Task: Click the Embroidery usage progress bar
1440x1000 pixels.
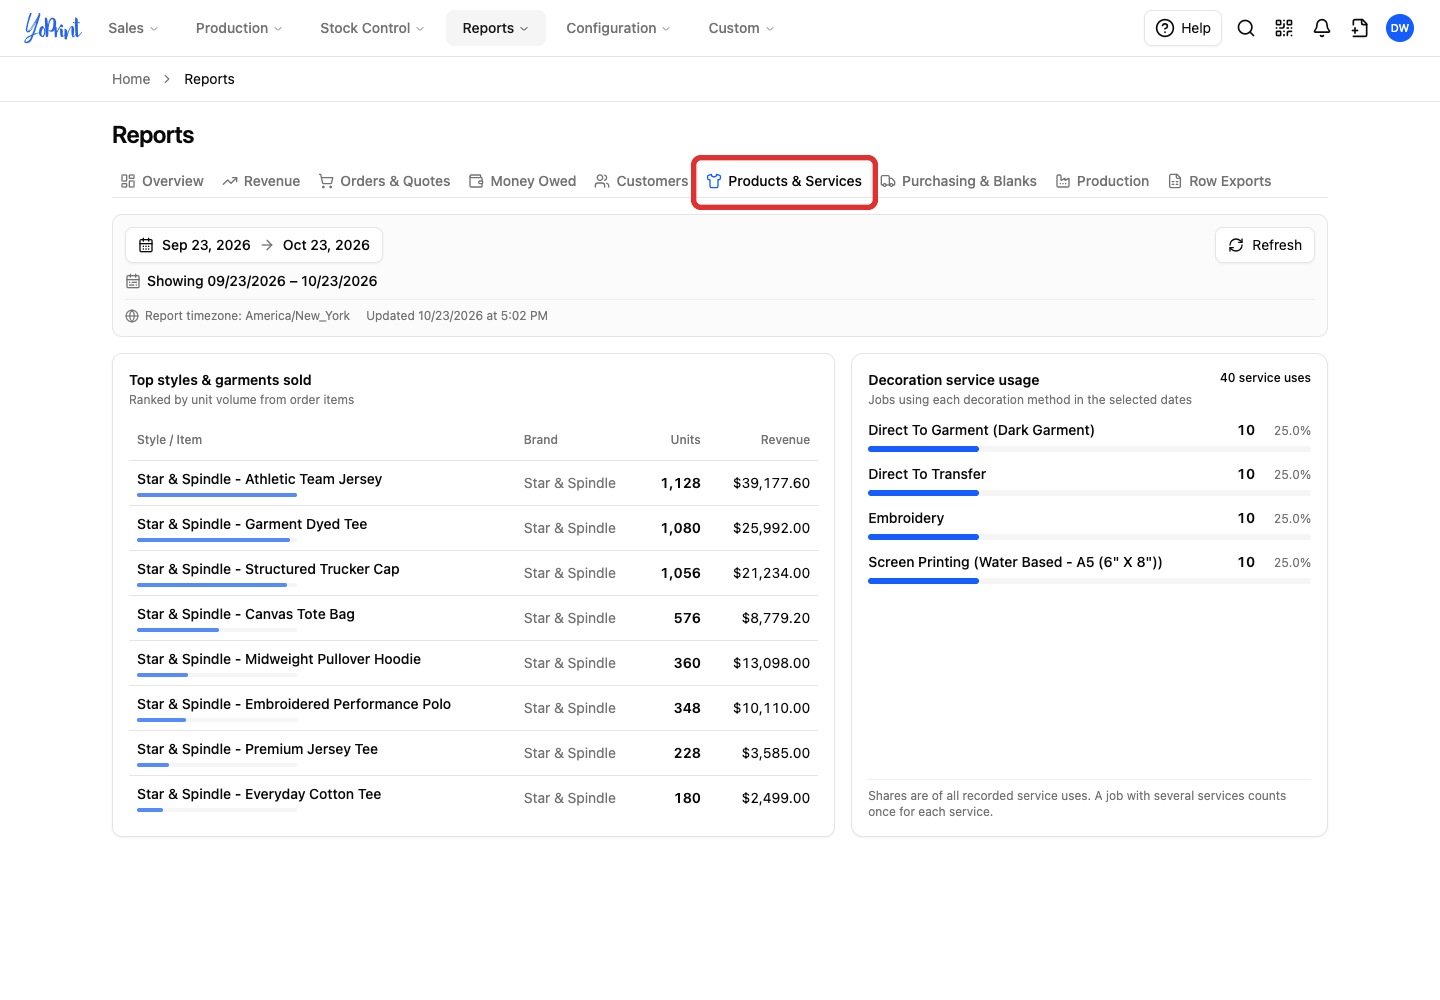Action: tap(1089, 537)
